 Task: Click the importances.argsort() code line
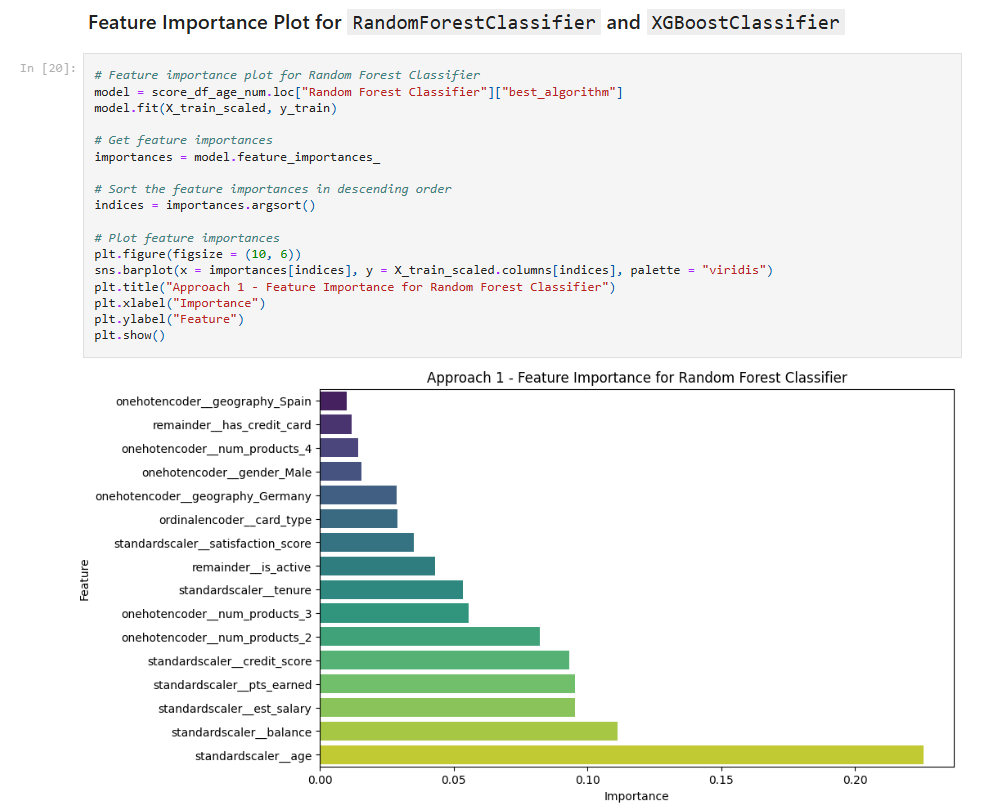point(205,205)
